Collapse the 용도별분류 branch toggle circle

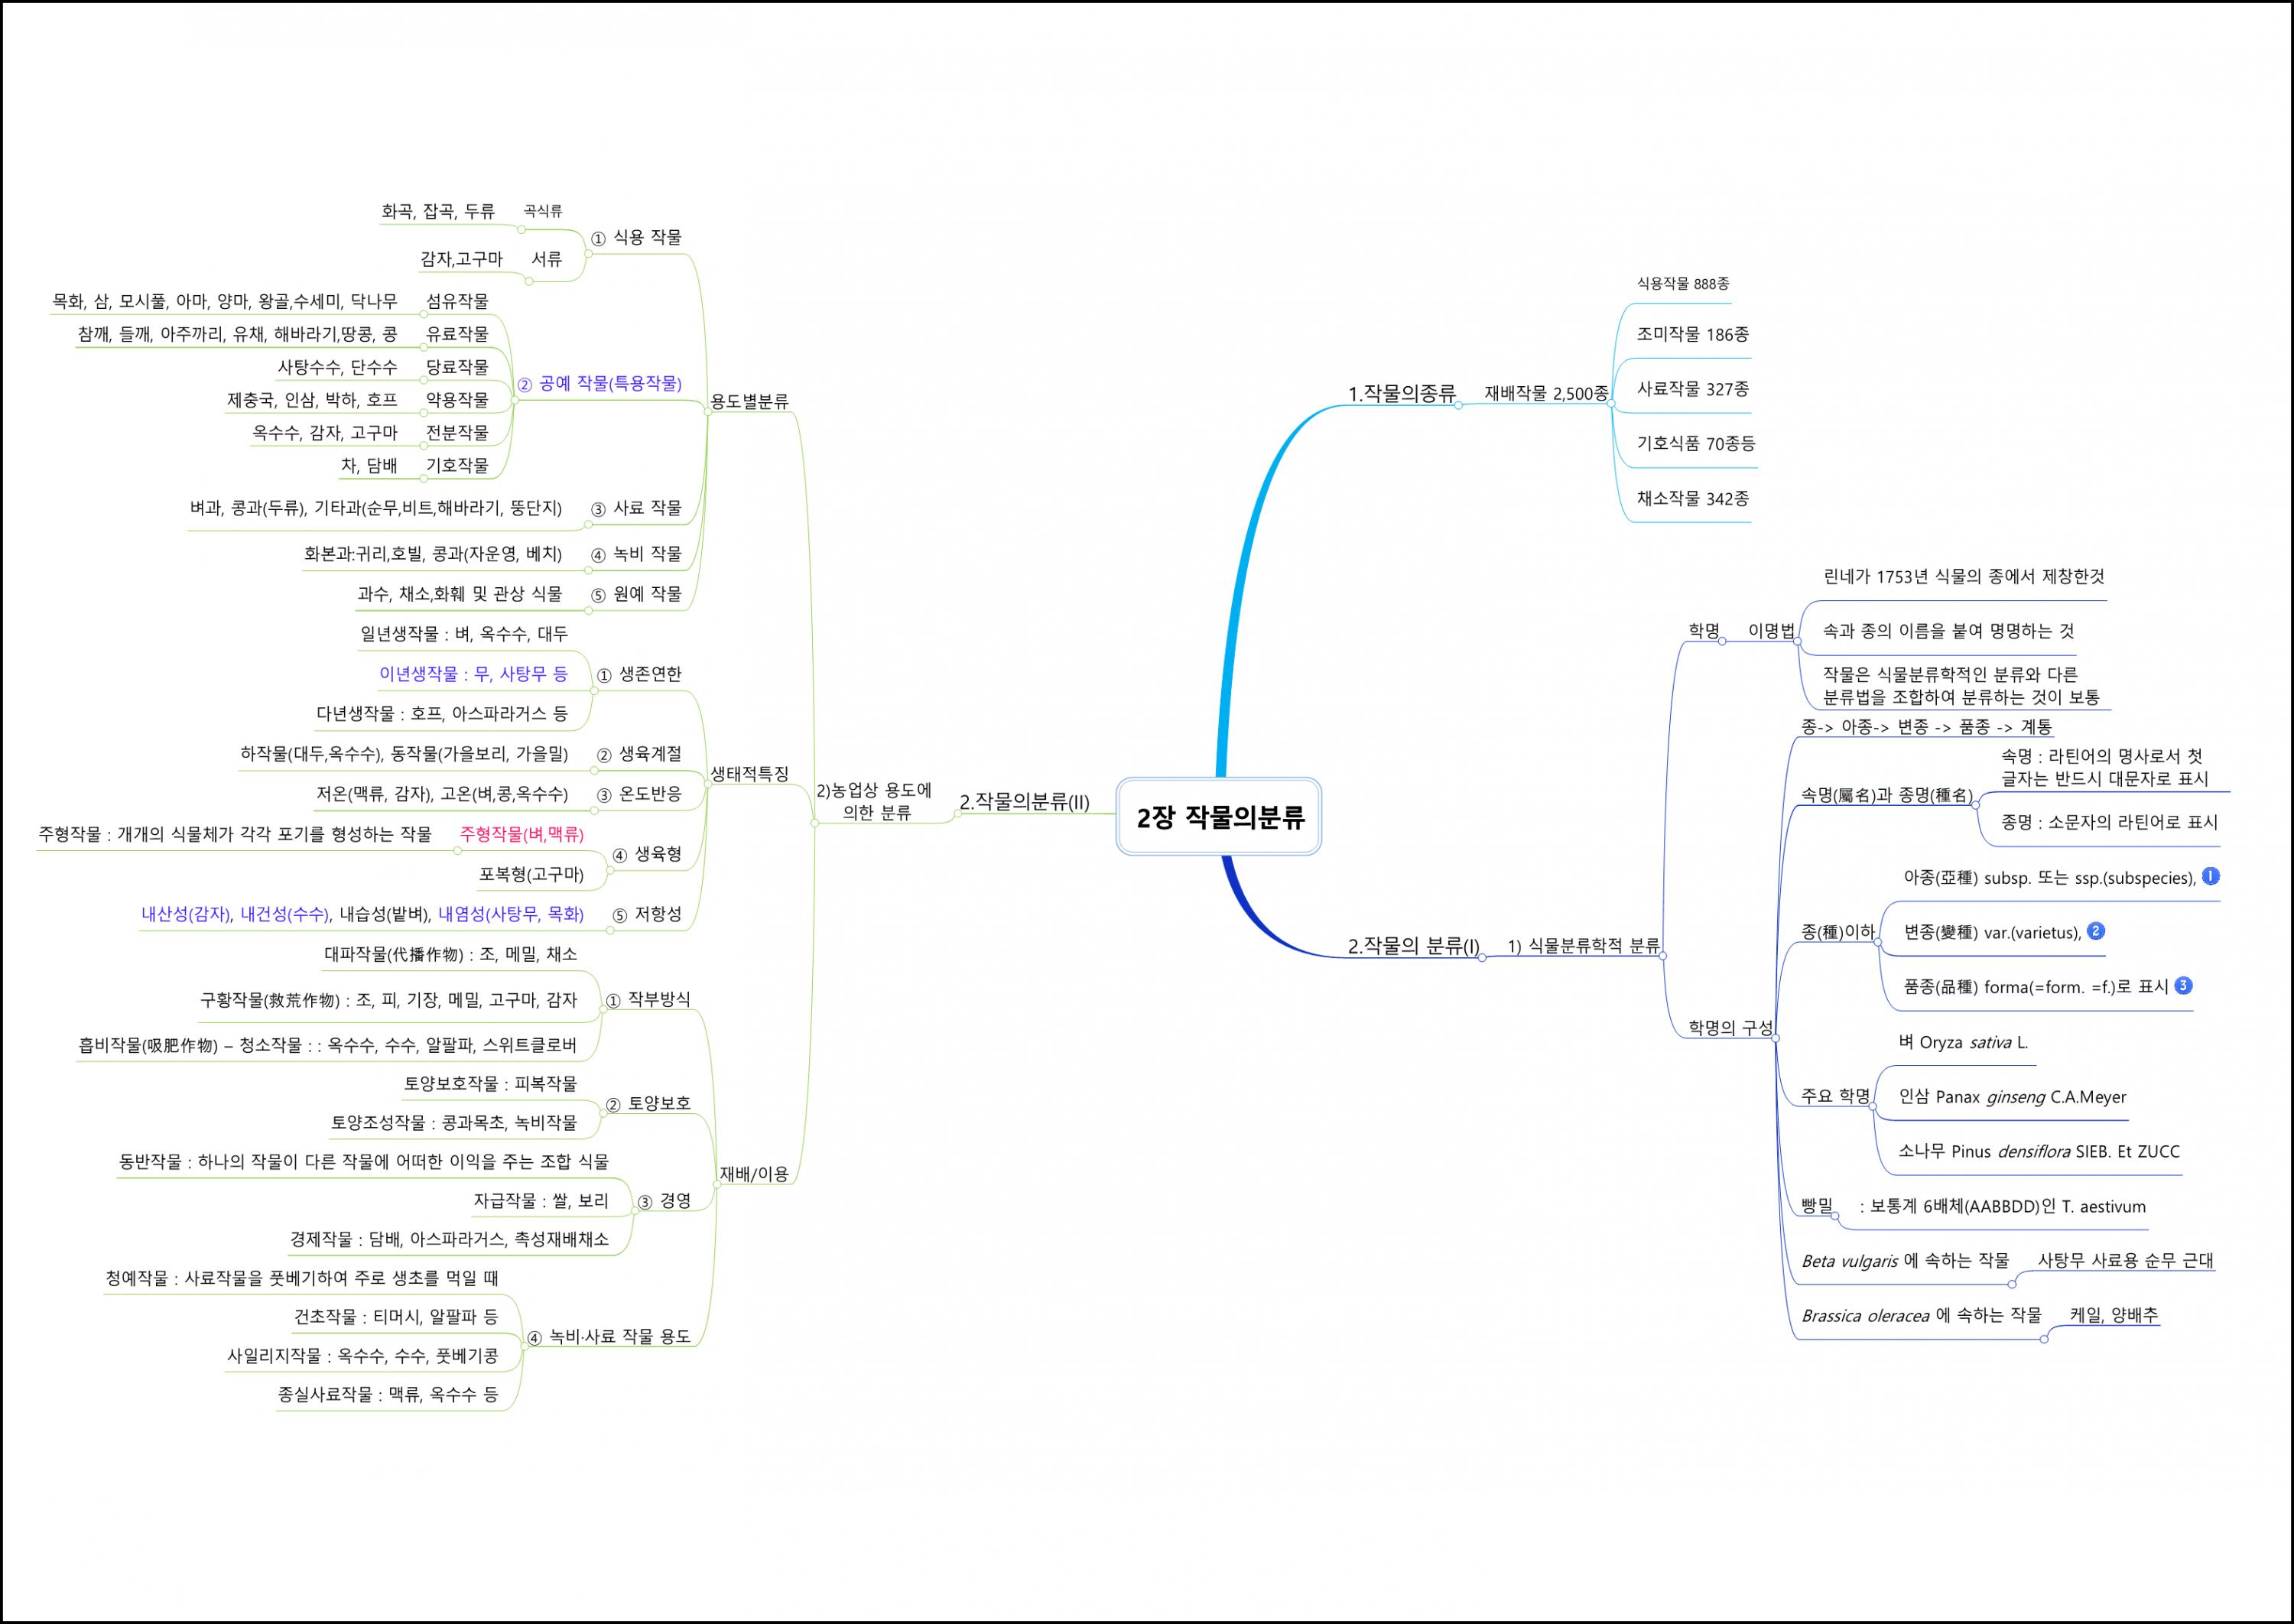click(707, 412)
